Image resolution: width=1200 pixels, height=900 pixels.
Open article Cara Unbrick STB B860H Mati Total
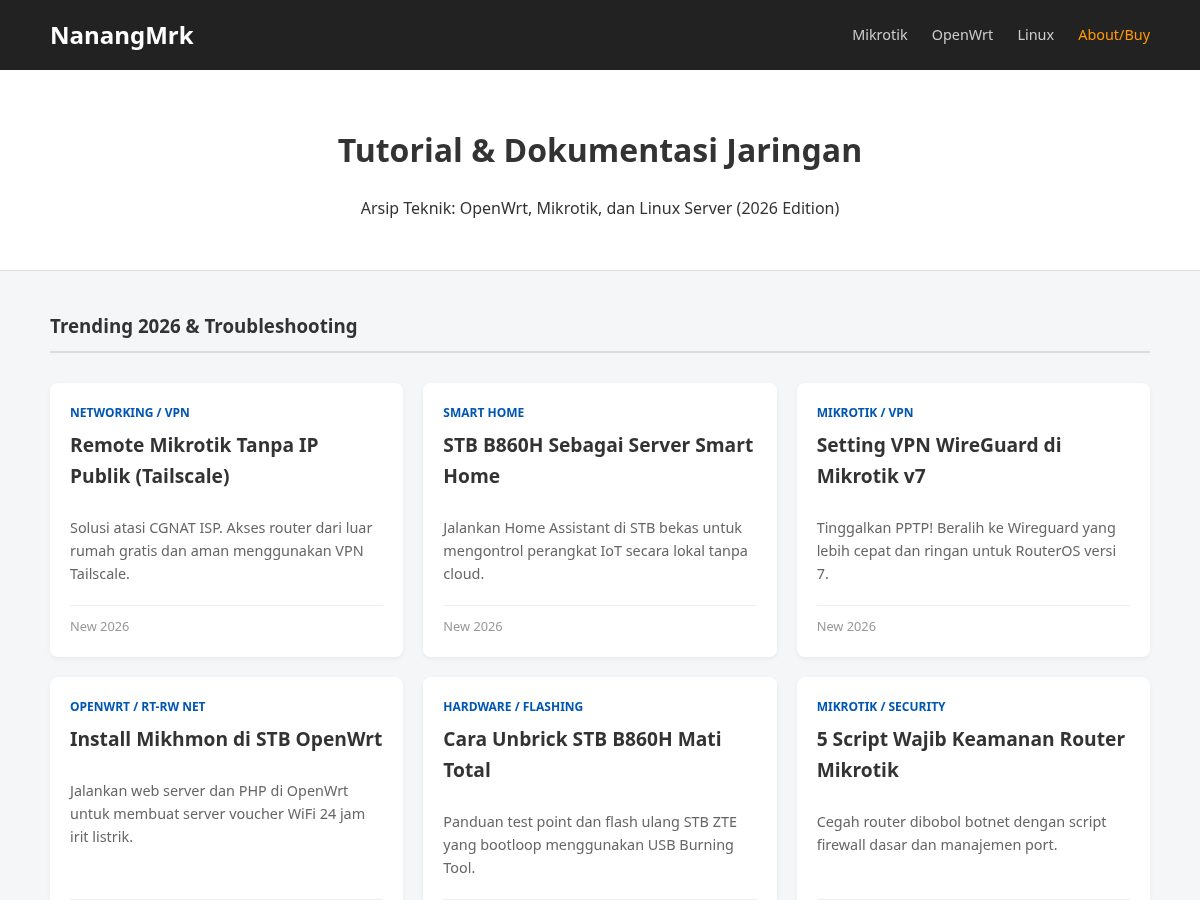582,754
